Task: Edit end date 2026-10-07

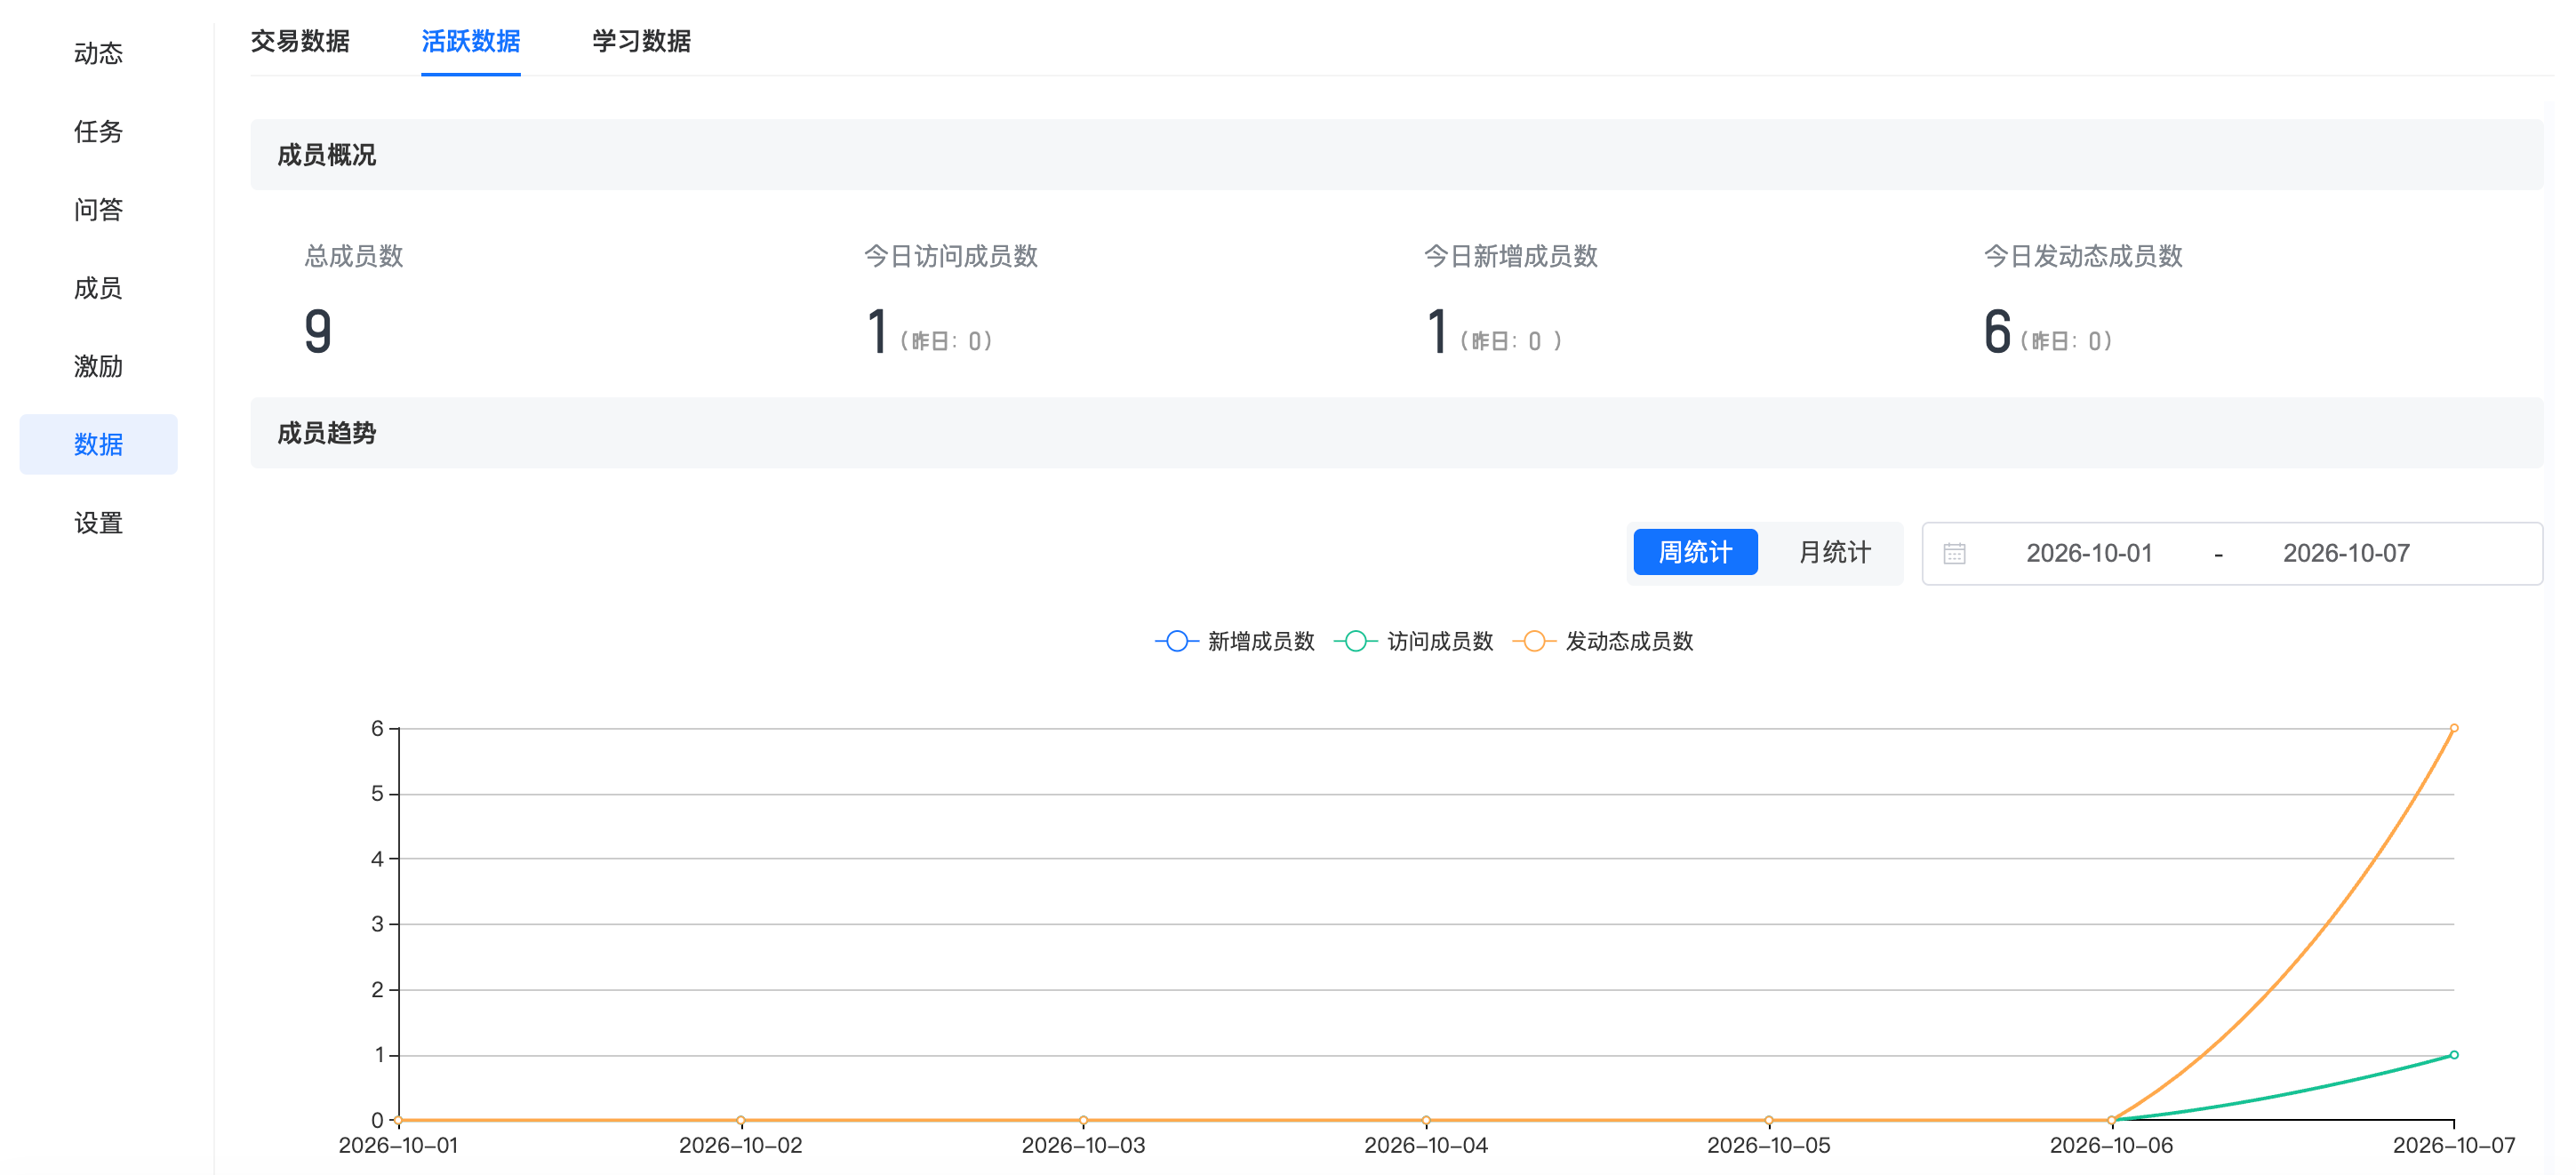Action: tap(2346, 553)
